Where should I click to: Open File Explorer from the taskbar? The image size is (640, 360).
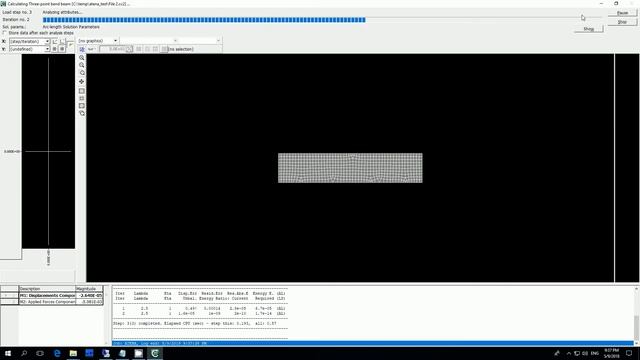(x=73, y=353)
